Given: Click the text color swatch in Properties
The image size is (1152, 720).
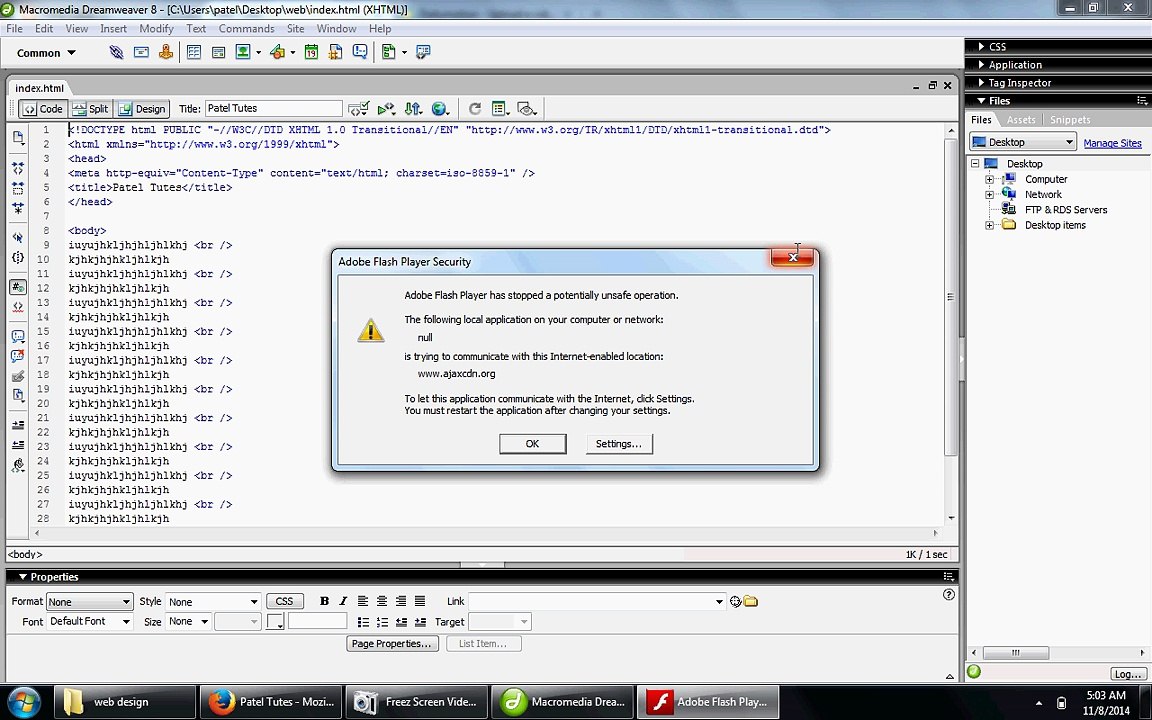Looking at the screenshot, I should (275, 622).
